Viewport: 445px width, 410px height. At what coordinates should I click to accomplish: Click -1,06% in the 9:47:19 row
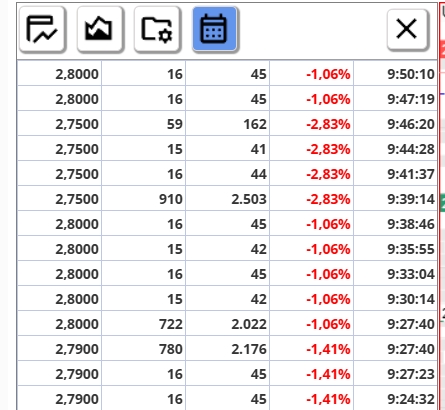[x=328, y=99]
